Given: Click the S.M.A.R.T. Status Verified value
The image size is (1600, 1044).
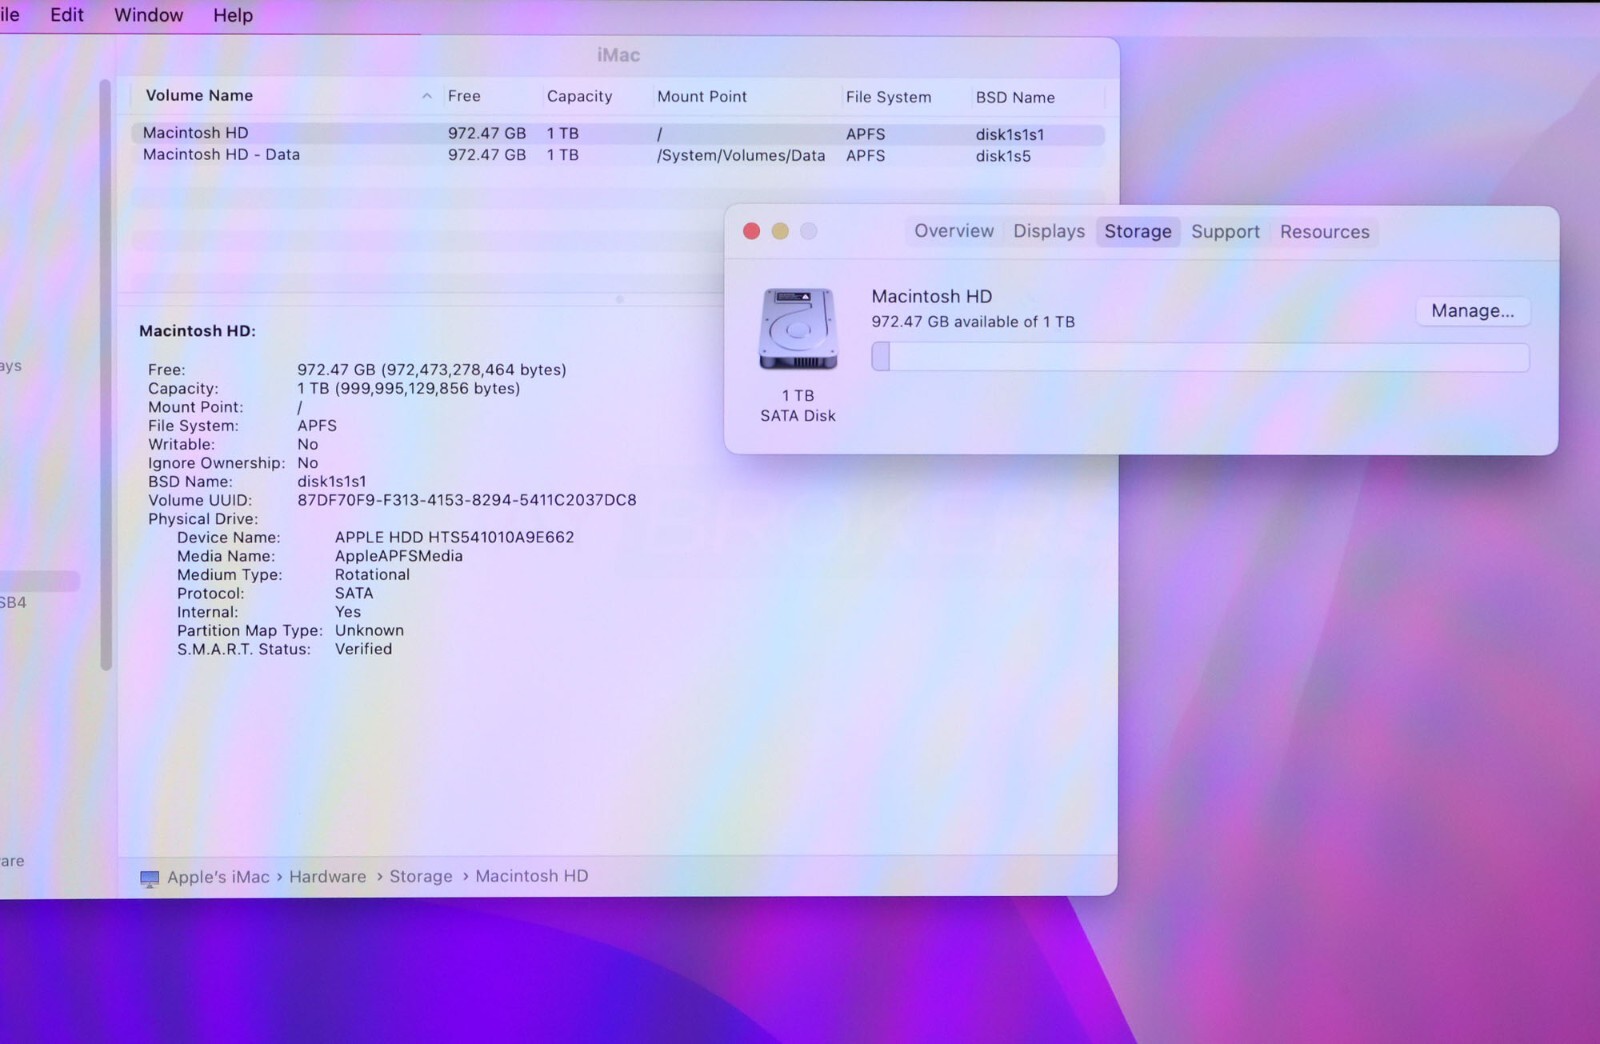Looking at the screenshot, I should (363, 649).
